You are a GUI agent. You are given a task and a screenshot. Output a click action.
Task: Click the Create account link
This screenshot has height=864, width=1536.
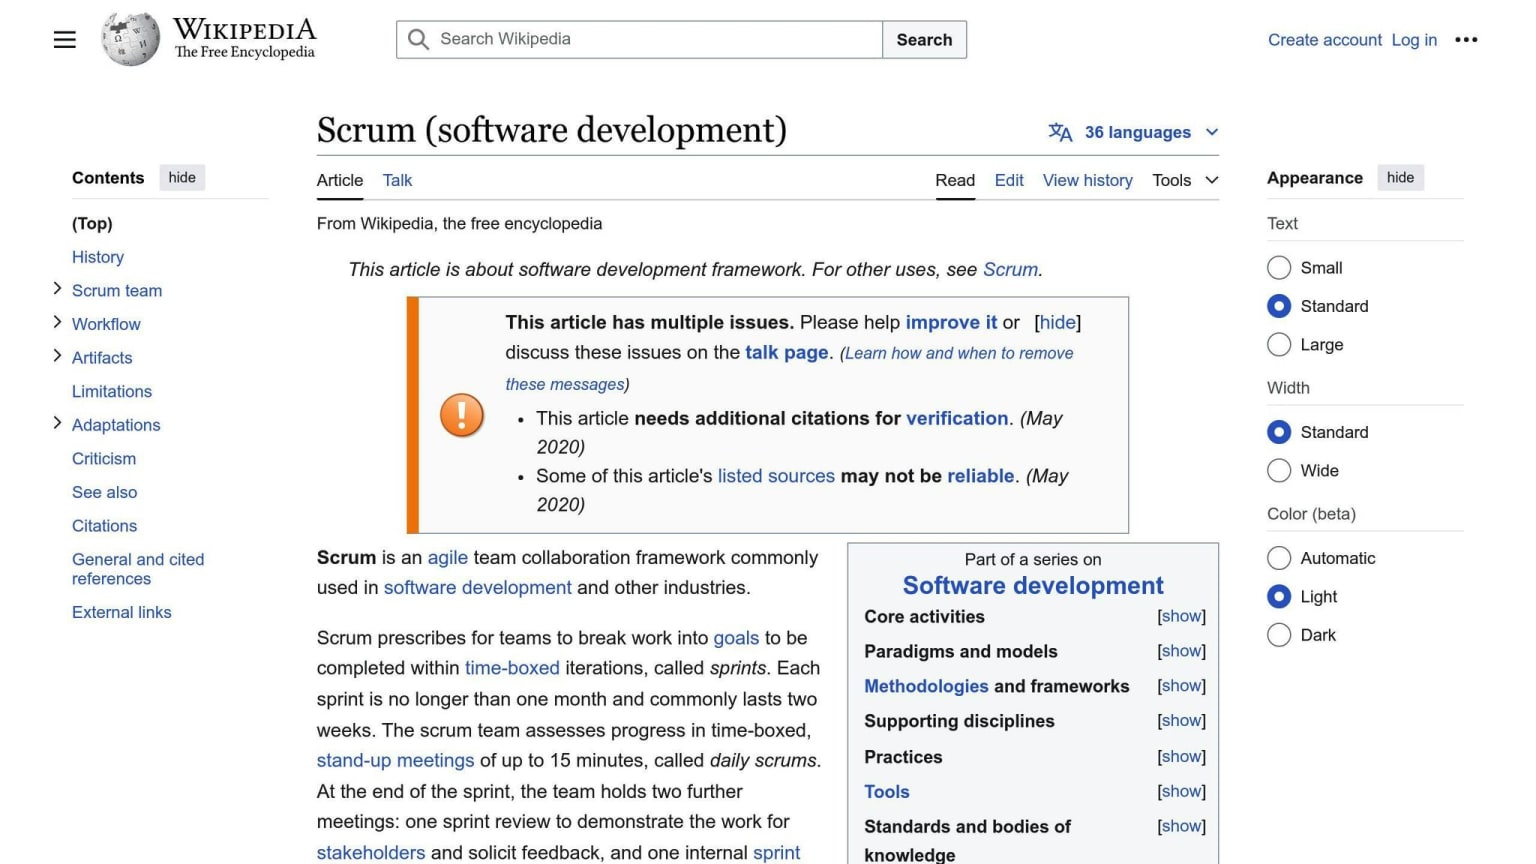pos(1325,40)
